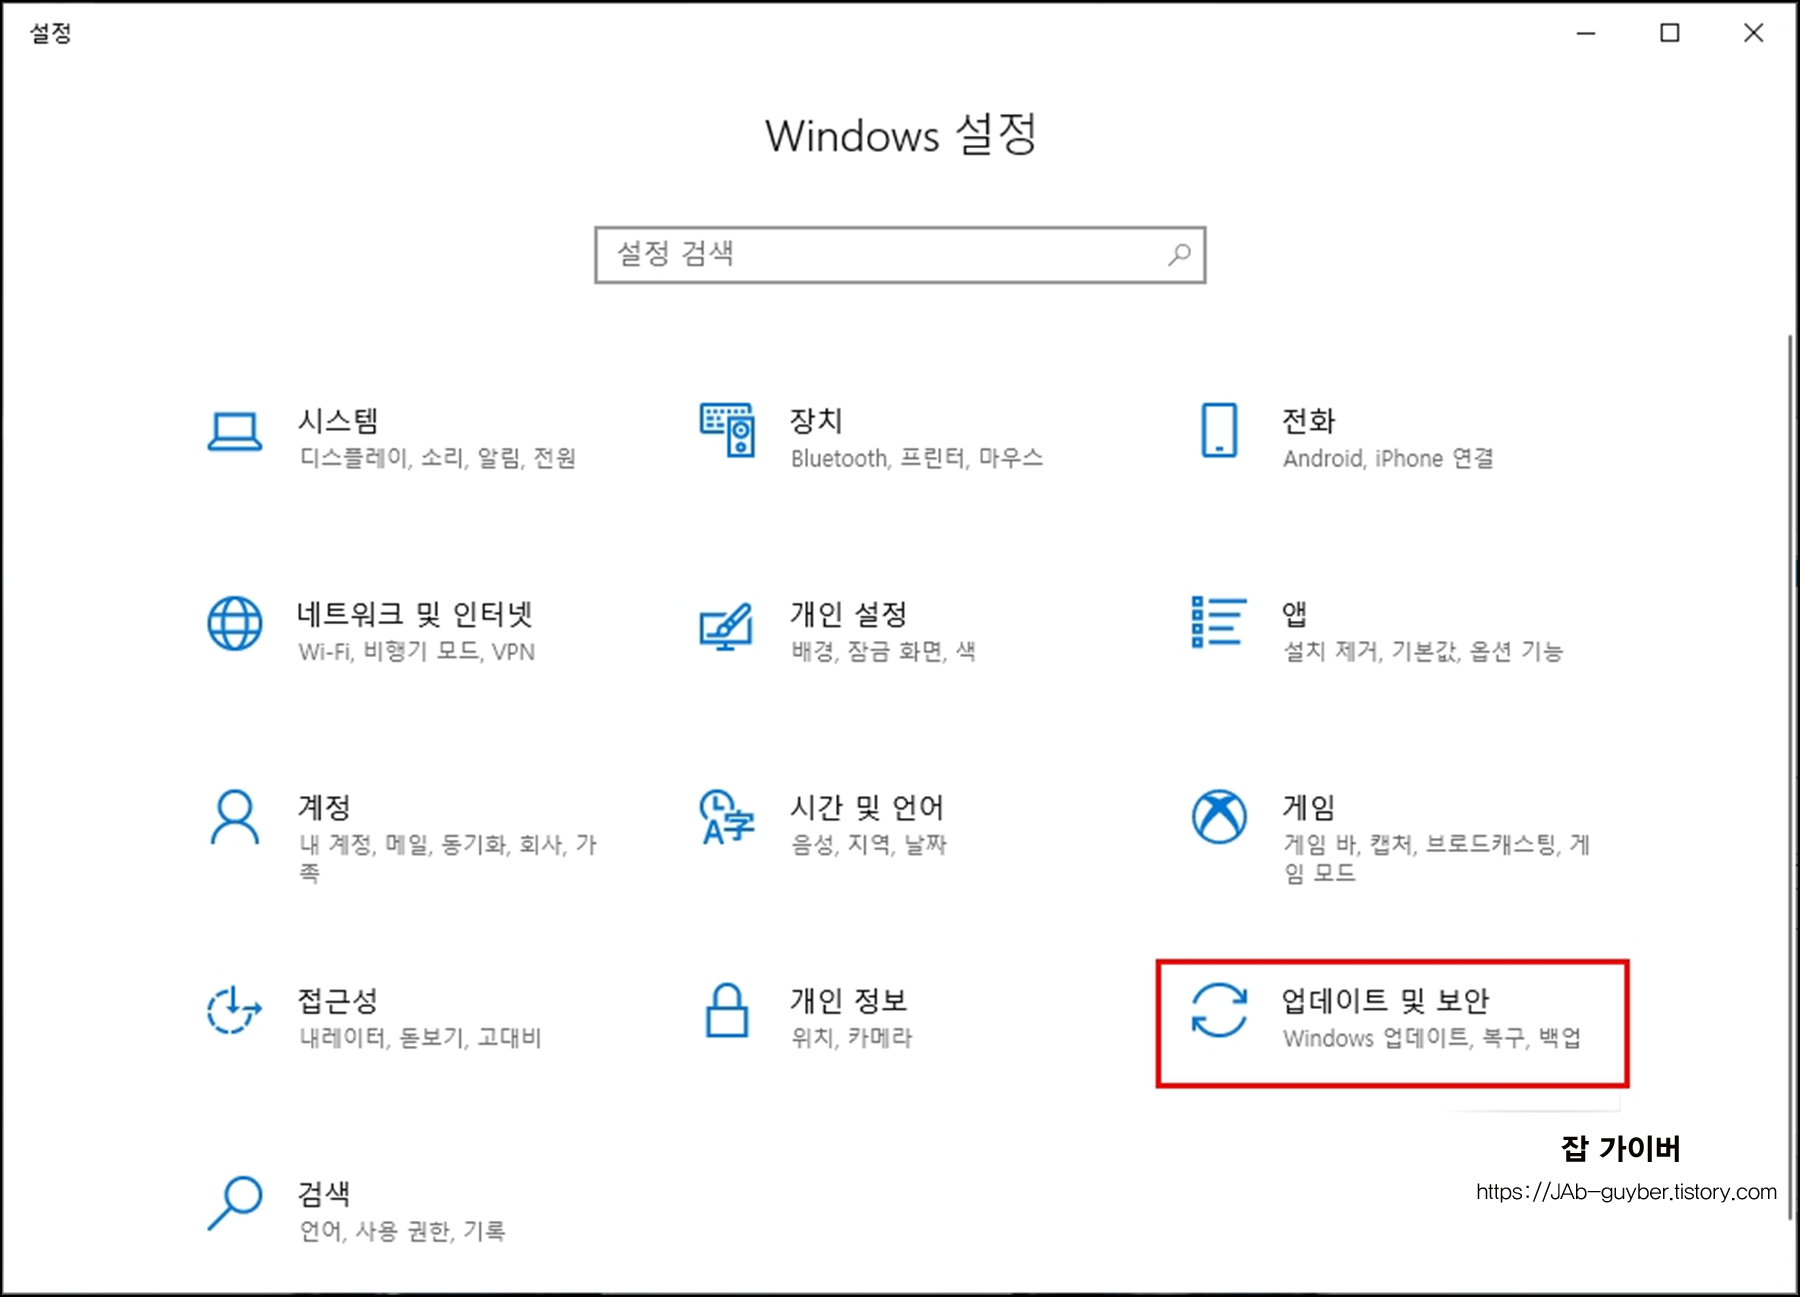Open the 개인 설정 paintbrush icon

(x=727, y=626)
